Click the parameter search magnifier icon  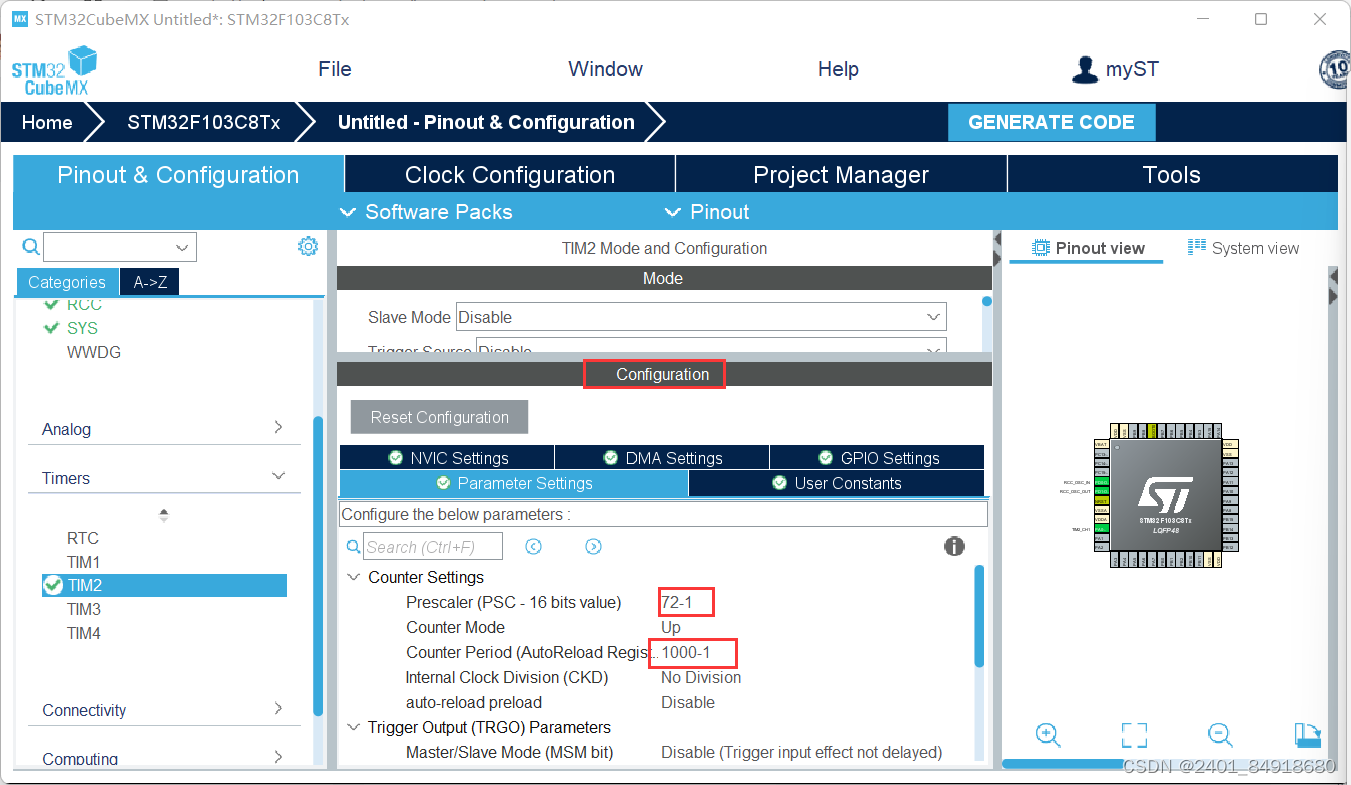(x=353, y=547)
